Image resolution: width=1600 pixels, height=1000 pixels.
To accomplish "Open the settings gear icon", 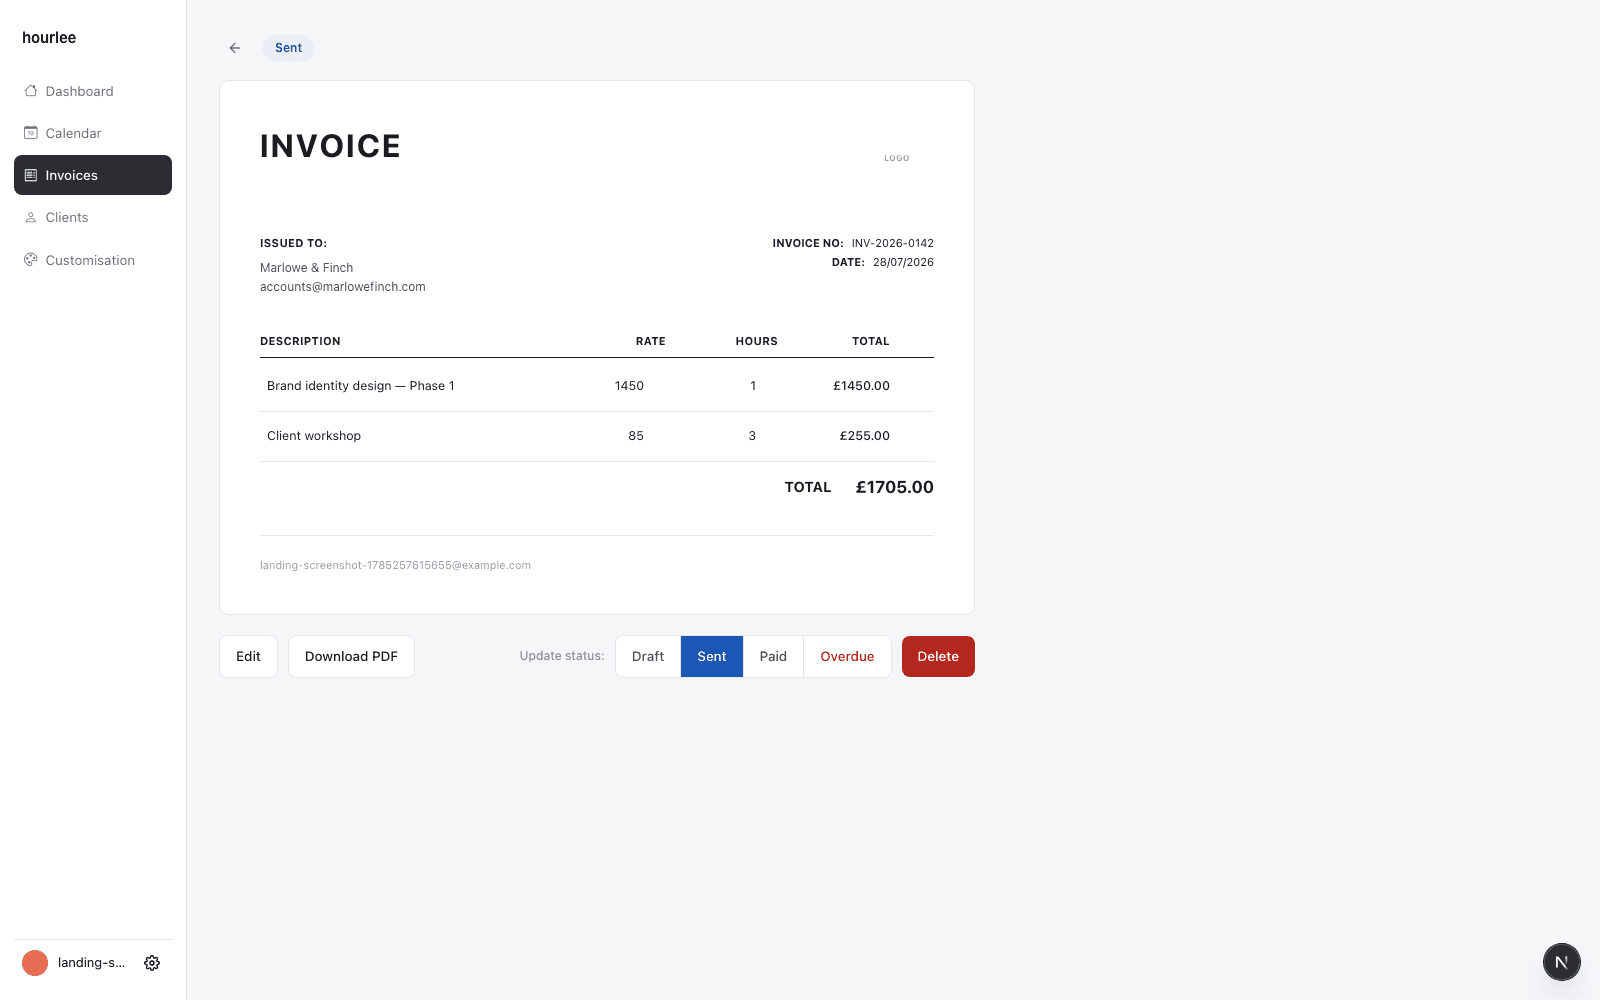I will point(152,963).
